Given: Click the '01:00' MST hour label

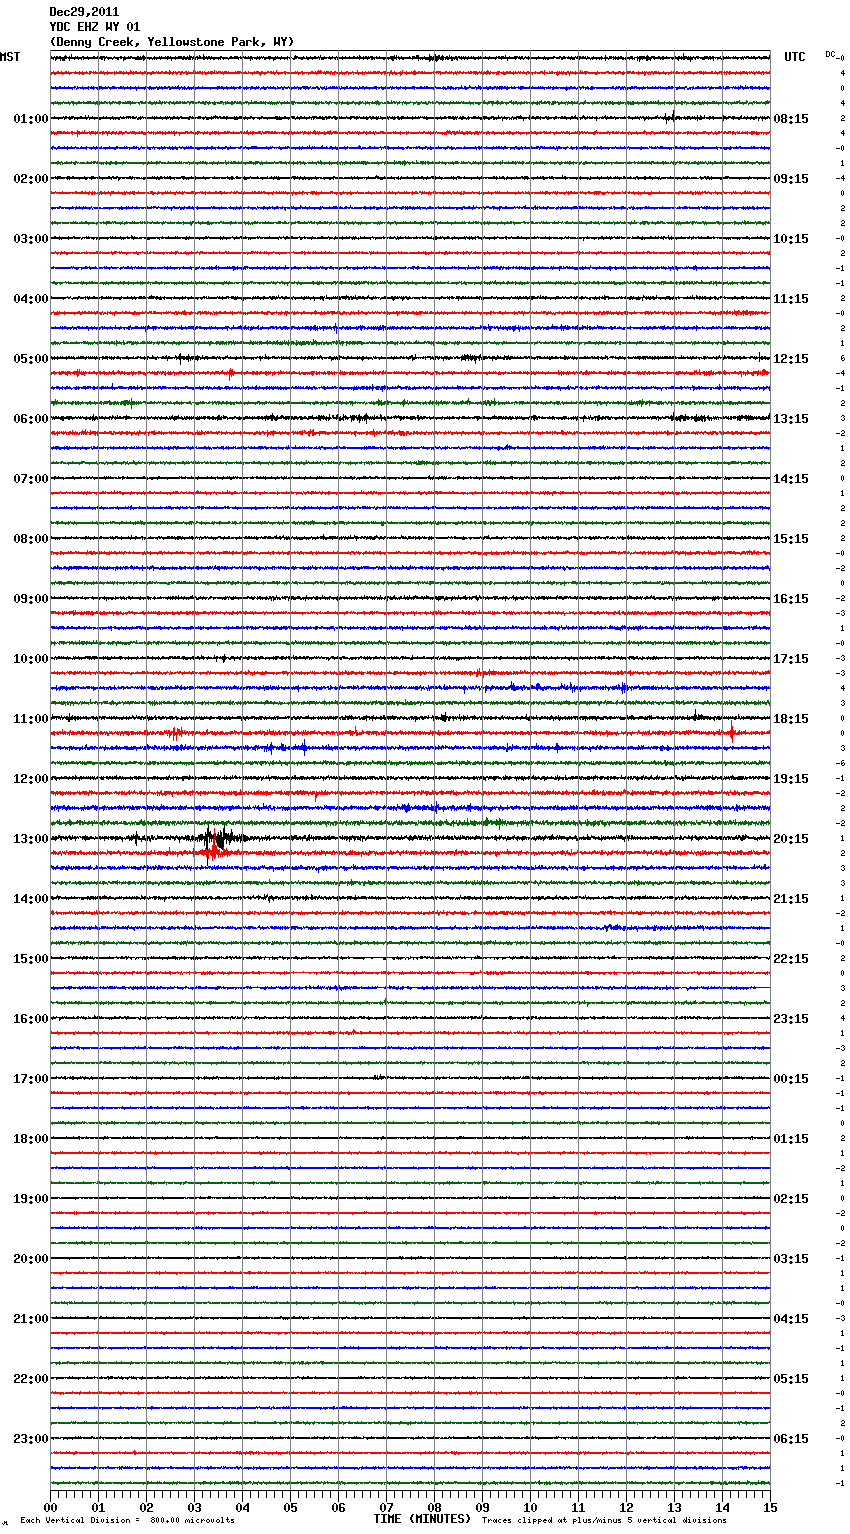Looking at the screenshot, I should 31,119.
